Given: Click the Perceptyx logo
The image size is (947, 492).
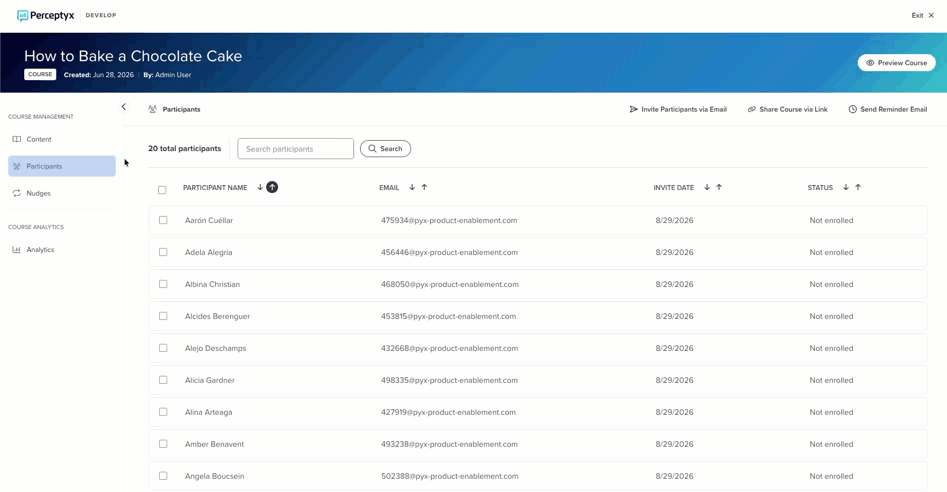Looking at the screenshot, I should 45,15.
